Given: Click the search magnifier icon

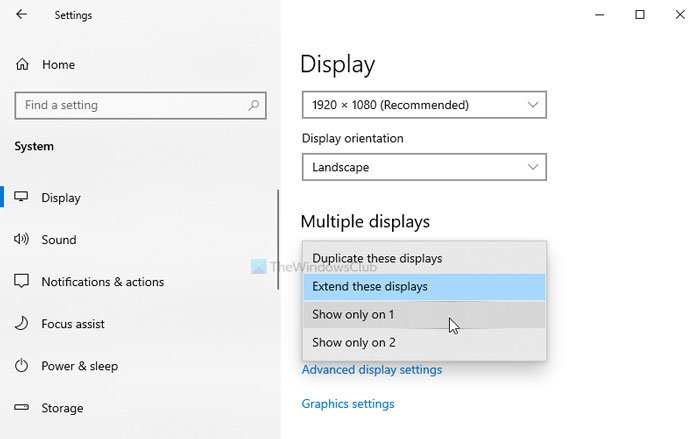Looking at the screenshot, I should [x=254, y=105].
